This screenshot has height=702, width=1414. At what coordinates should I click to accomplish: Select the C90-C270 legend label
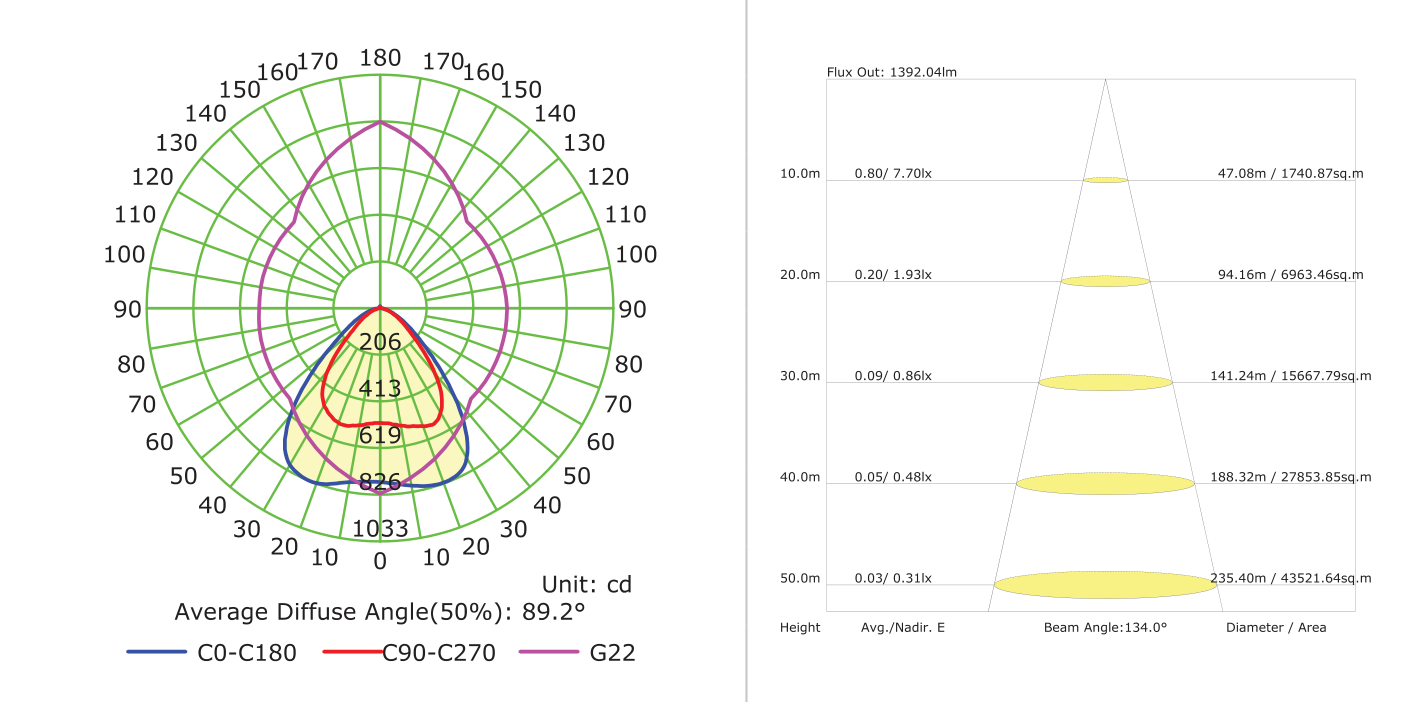click(439, 653)
